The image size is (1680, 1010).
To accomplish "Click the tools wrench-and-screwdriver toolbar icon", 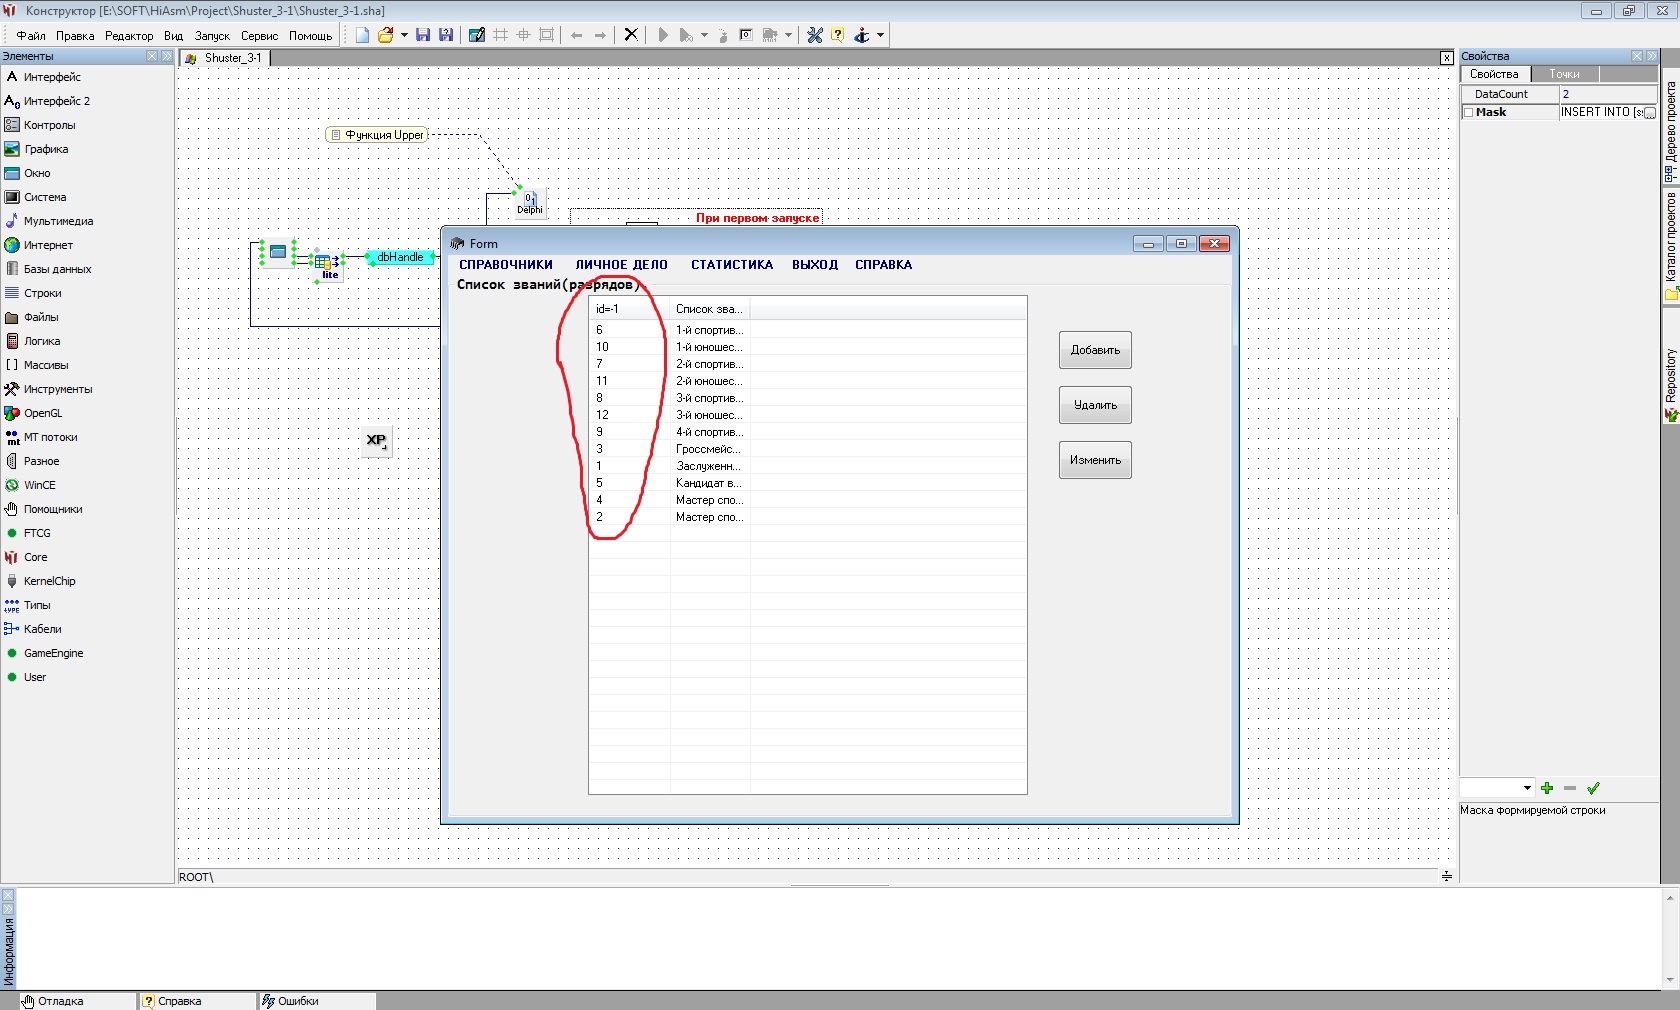I will (815, 35).
